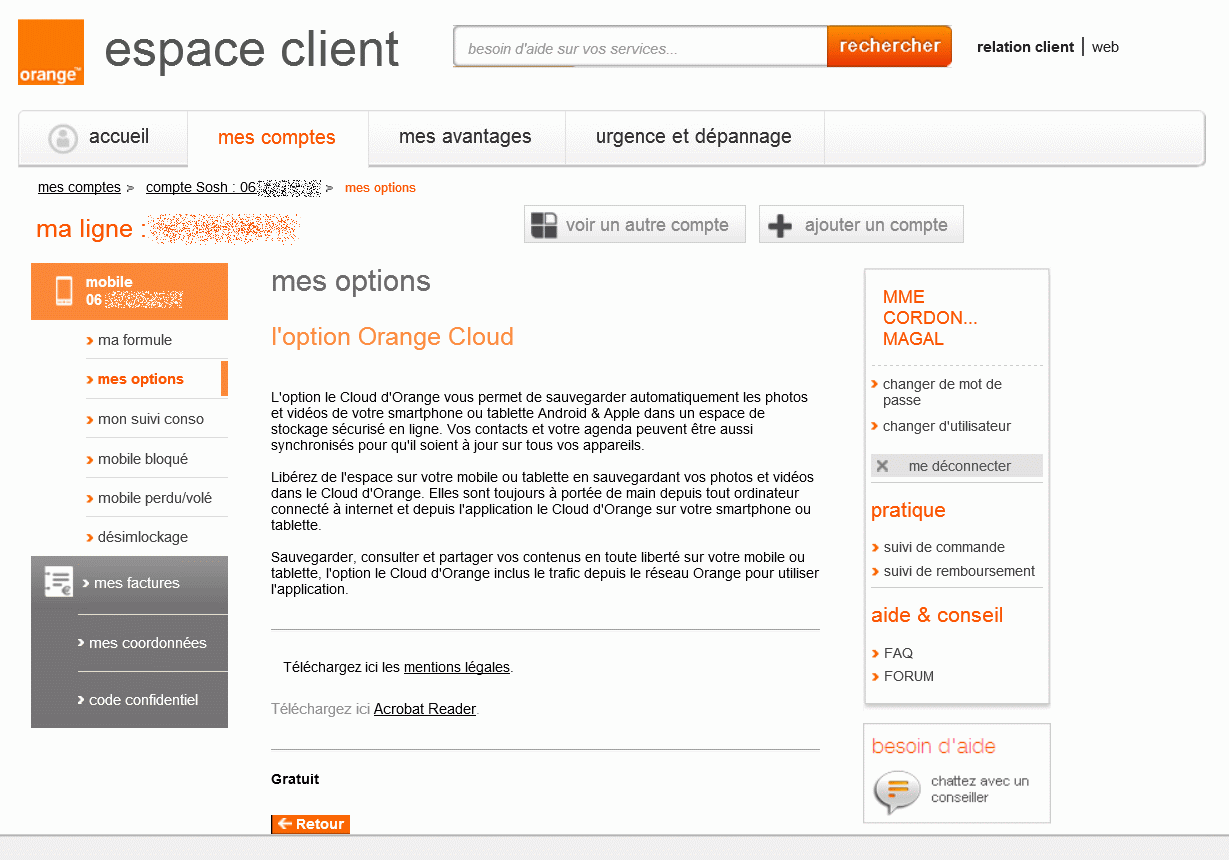Open the accueil tab
Image resolution: width=1229 pixels, height=860 pixels.
click(x=103, y=137)
